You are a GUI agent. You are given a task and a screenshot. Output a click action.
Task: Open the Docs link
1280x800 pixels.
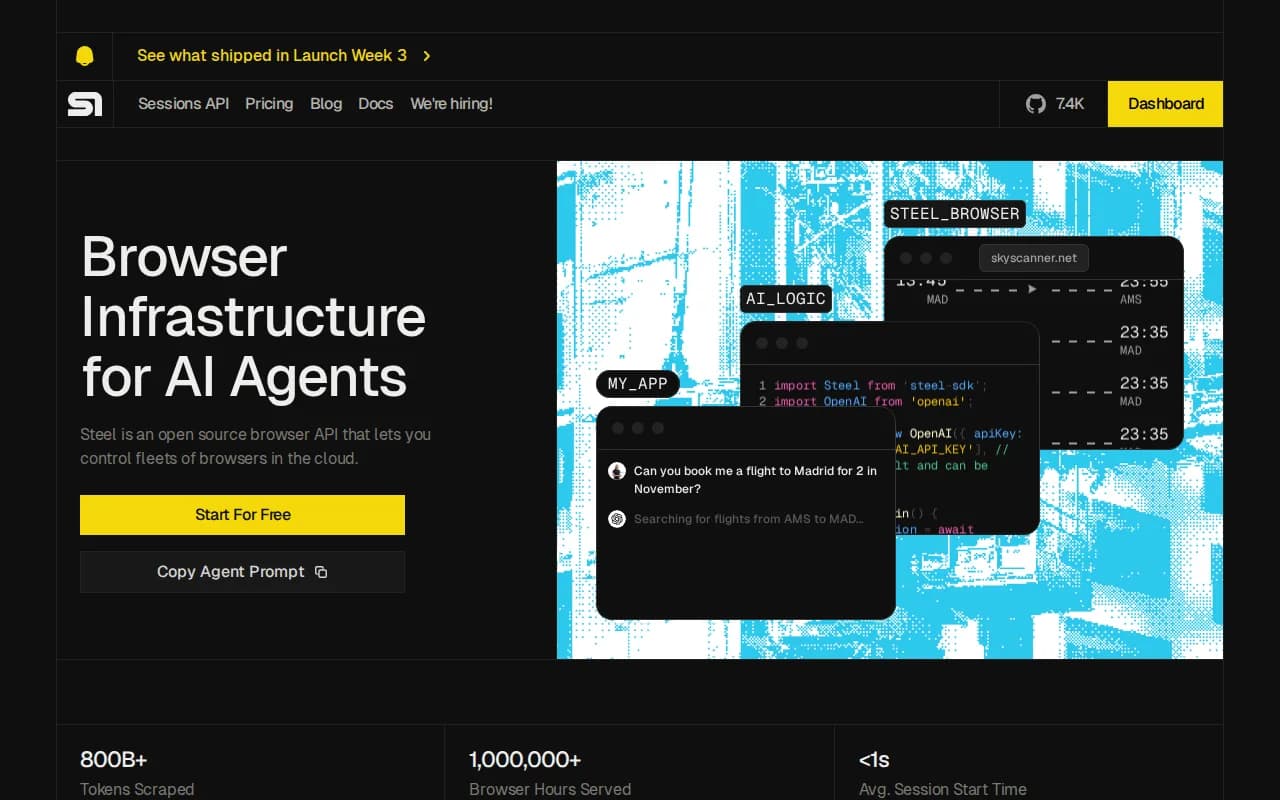[376, 104]
